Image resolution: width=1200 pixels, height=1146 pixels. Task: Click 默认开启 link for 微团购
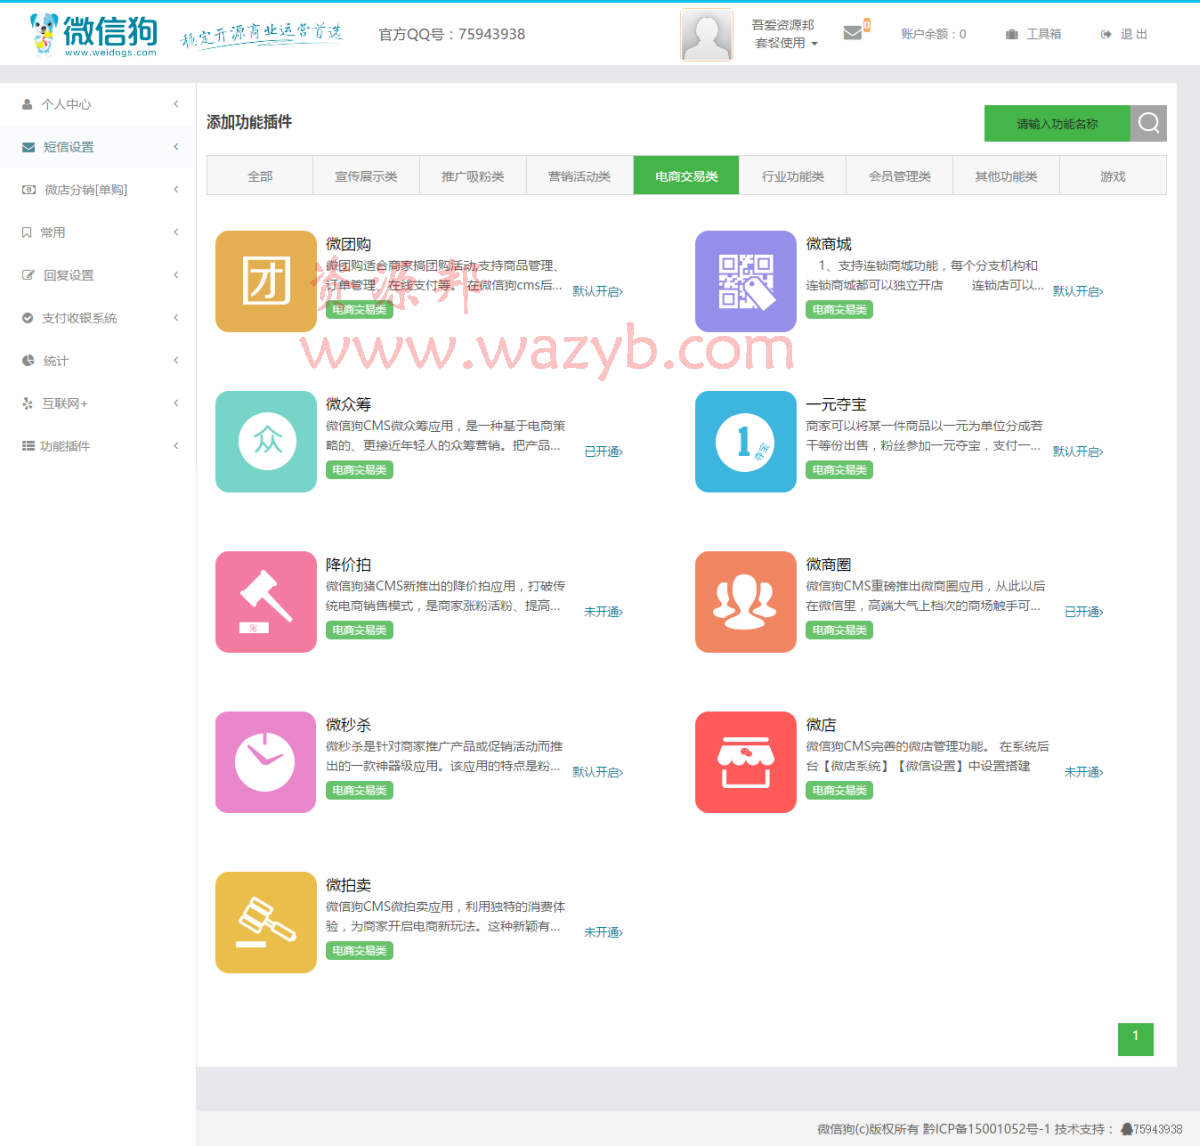tap(598, 291)
